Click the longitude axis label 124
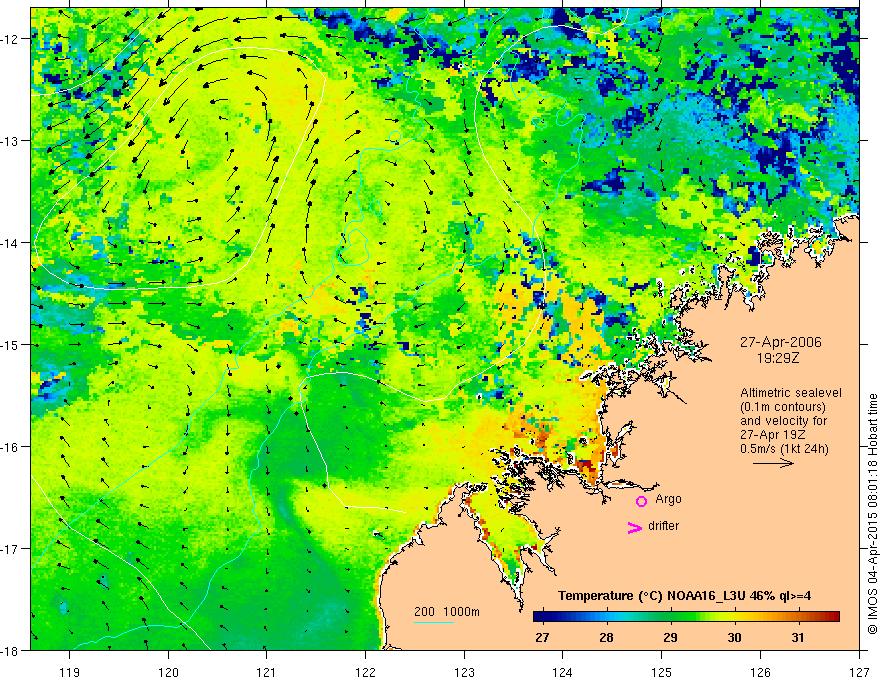 pos(563,672)
